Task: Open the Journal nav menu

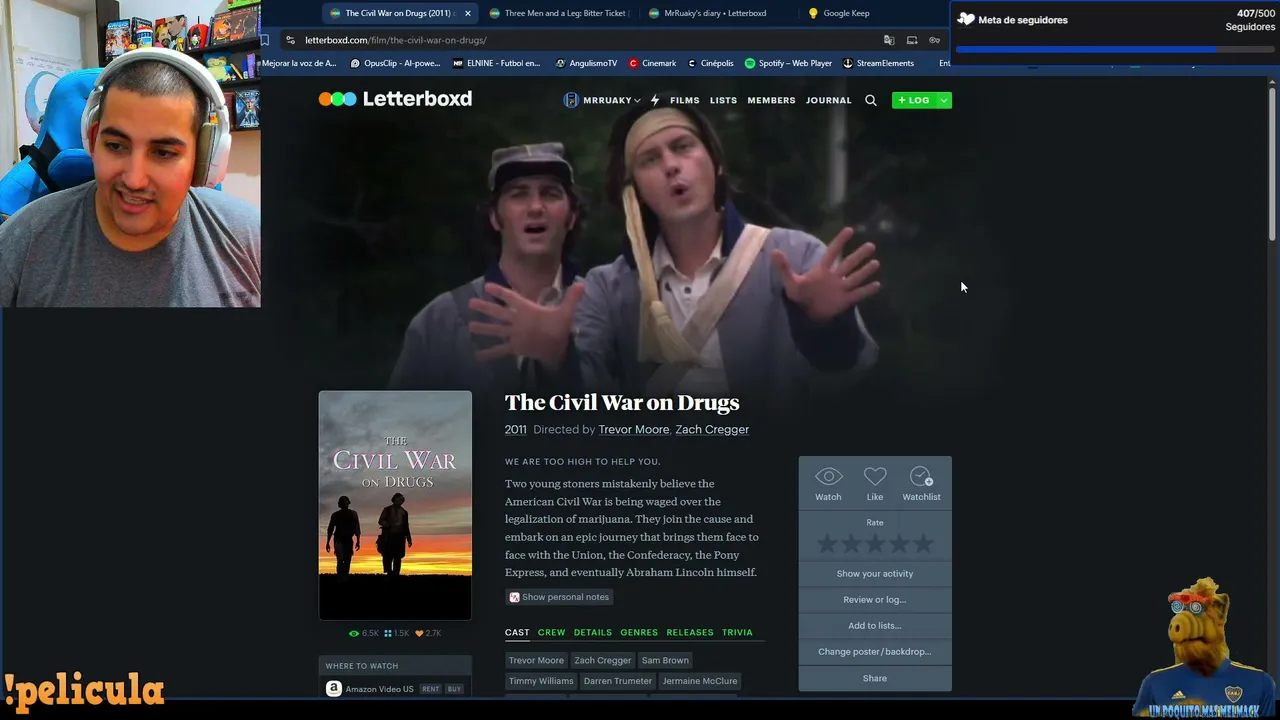Action: click(829, 100)
